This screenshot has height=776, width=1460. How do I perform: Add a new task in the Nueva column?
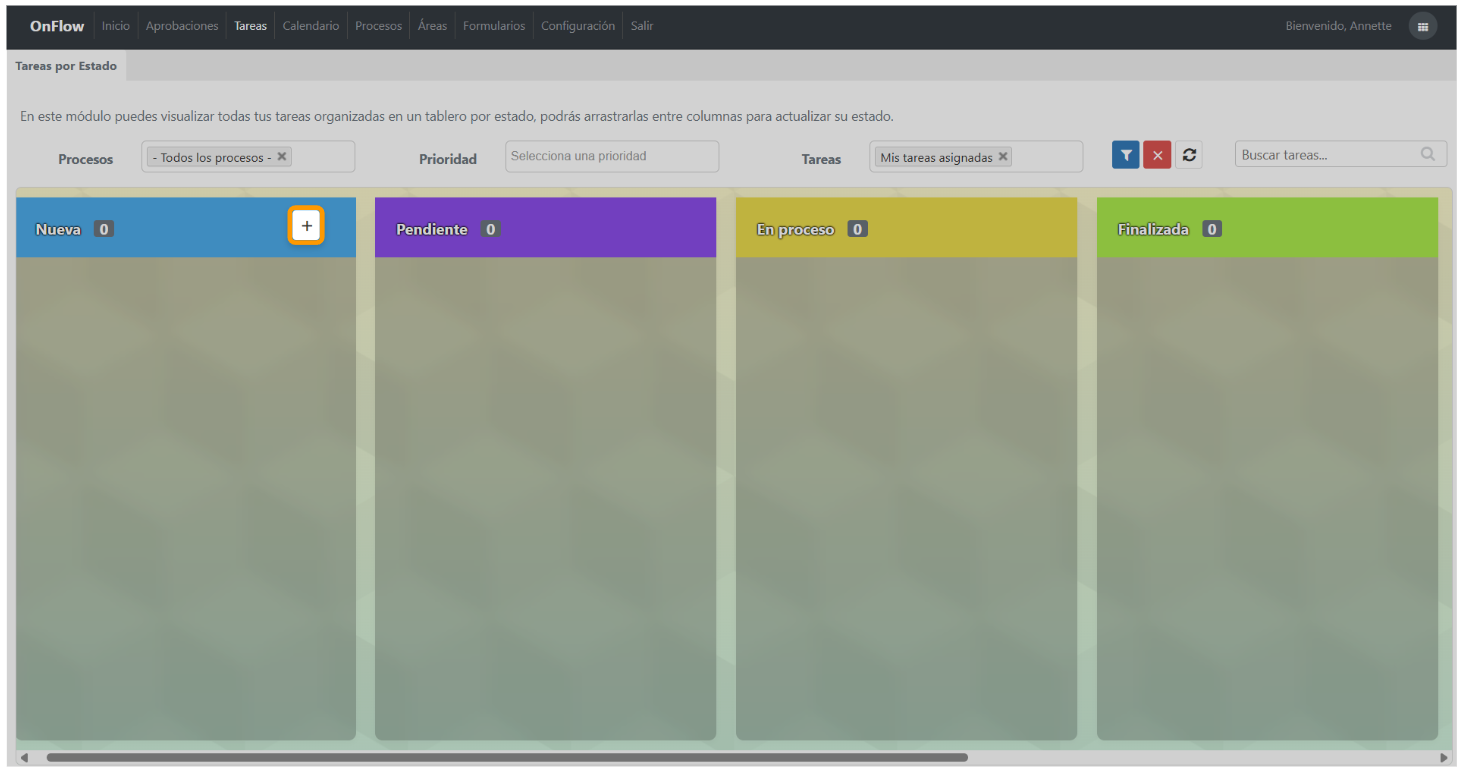307,226
